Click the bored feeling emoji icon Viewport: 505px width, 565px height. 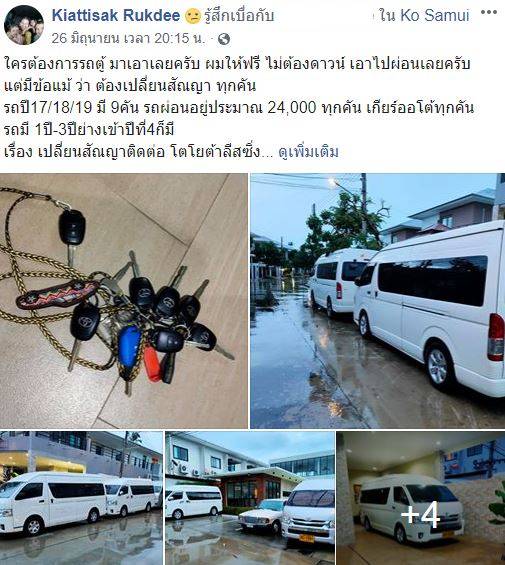(193, 16)
